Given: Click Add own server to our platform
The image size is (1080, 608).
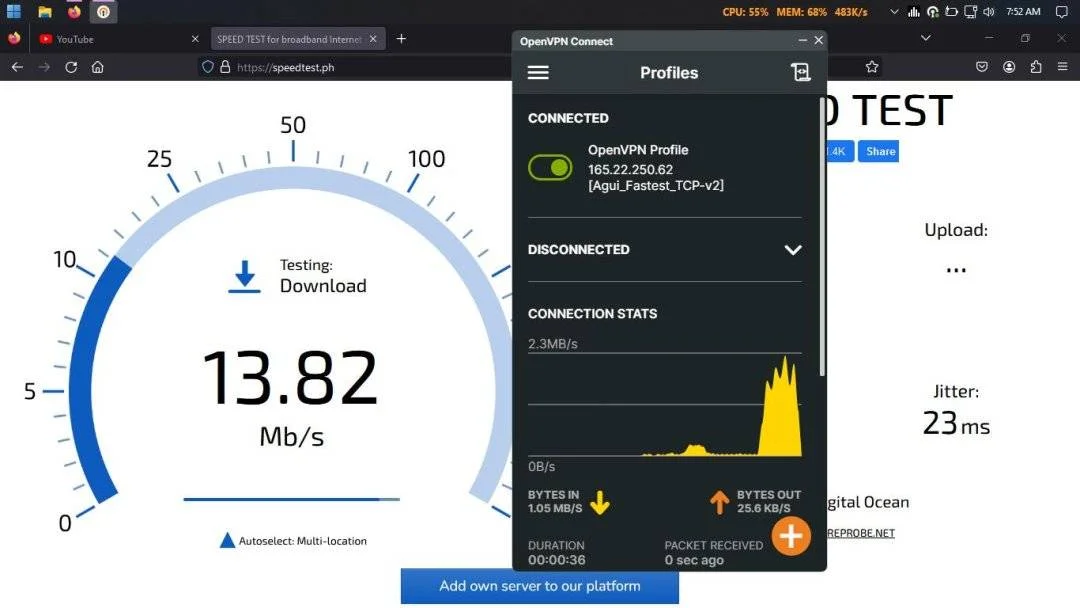Looking at the screenshot, I should (539, 586).
